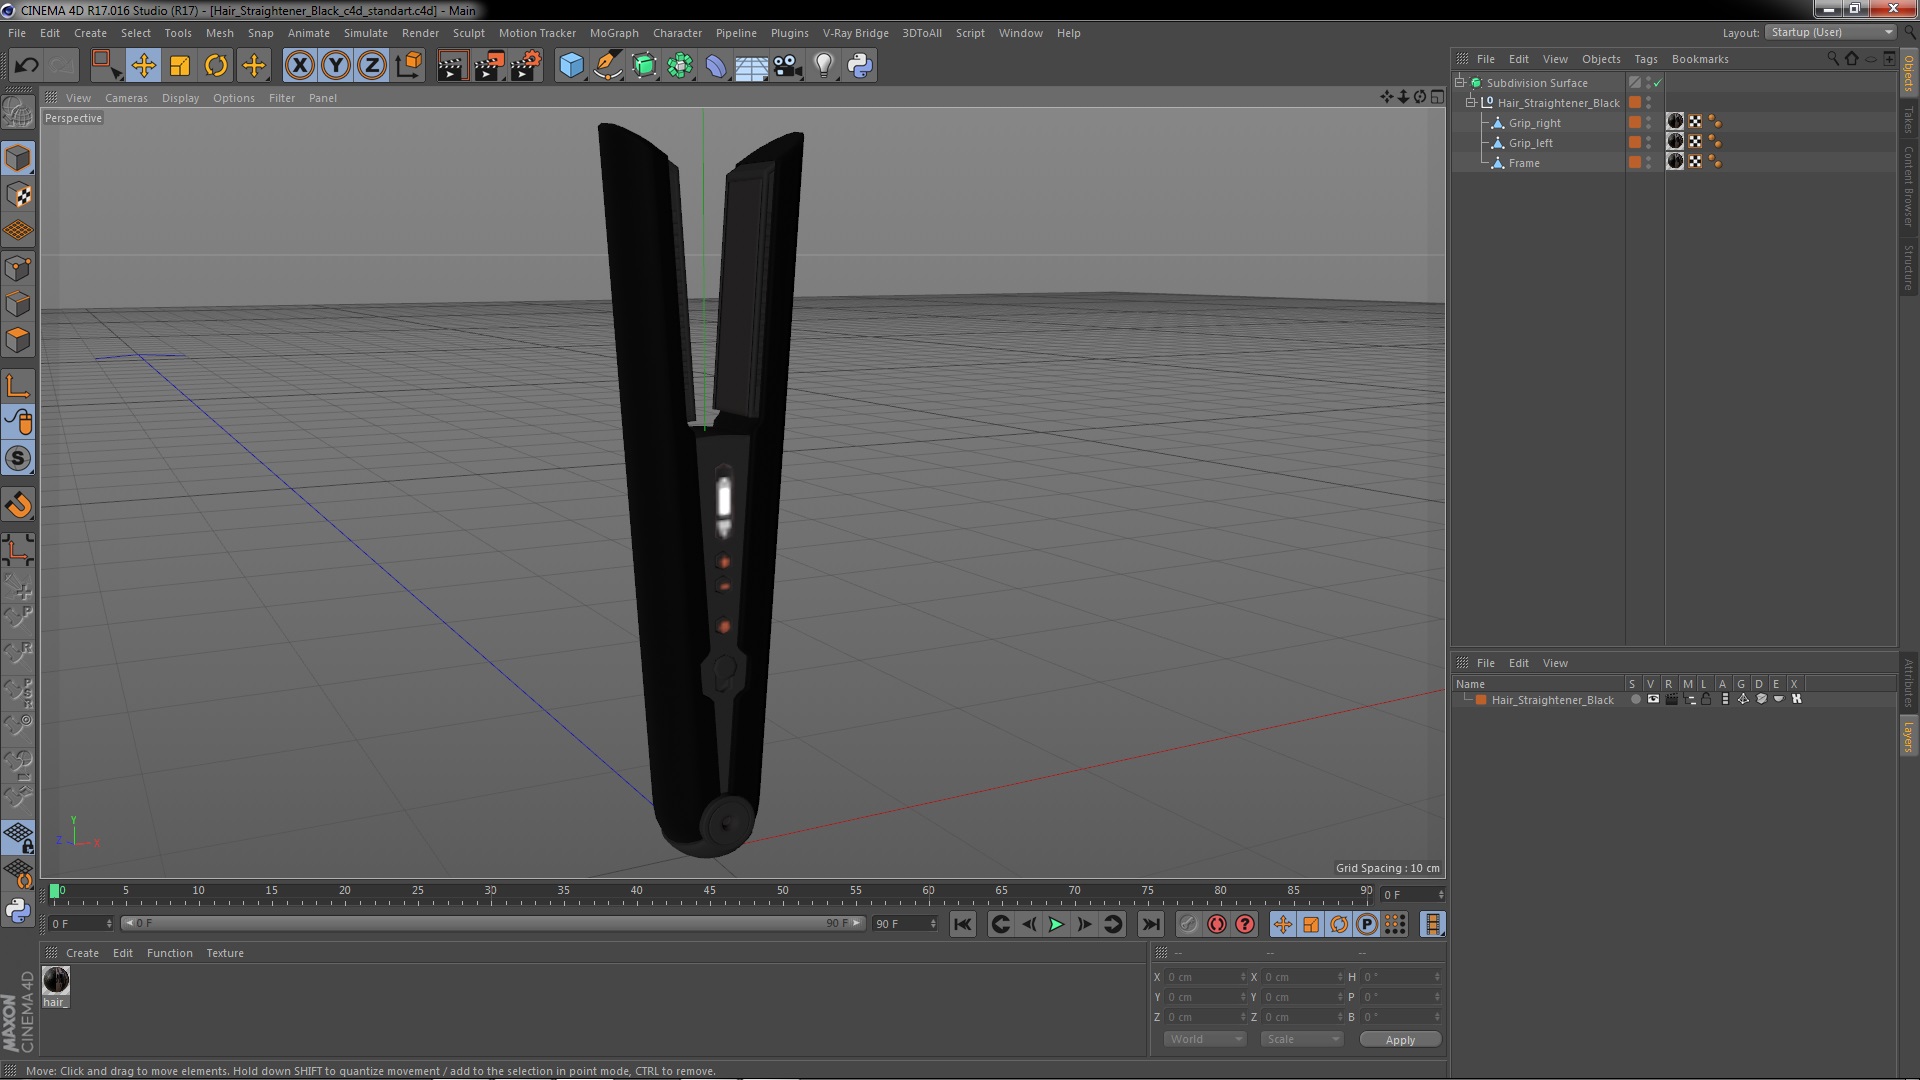Add a Camera object
Image resolution: width=1920 pixels, height=1080 pixels.
788,66
